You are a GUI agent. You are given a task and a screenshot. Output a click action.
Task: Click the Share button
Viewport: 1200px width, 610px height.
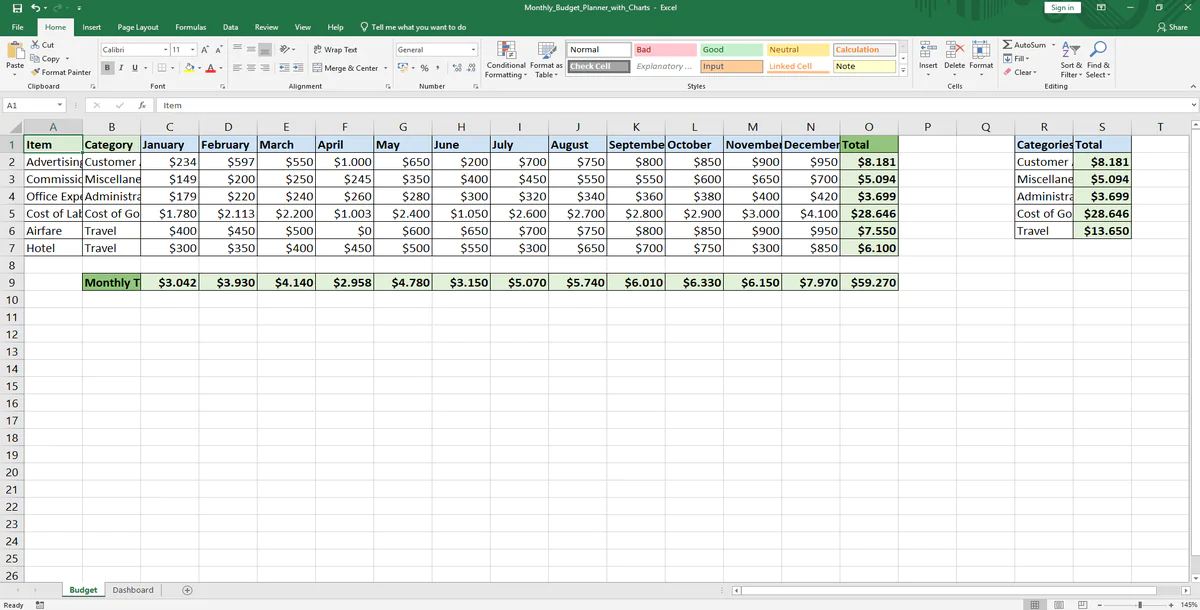coord(1171,27)
